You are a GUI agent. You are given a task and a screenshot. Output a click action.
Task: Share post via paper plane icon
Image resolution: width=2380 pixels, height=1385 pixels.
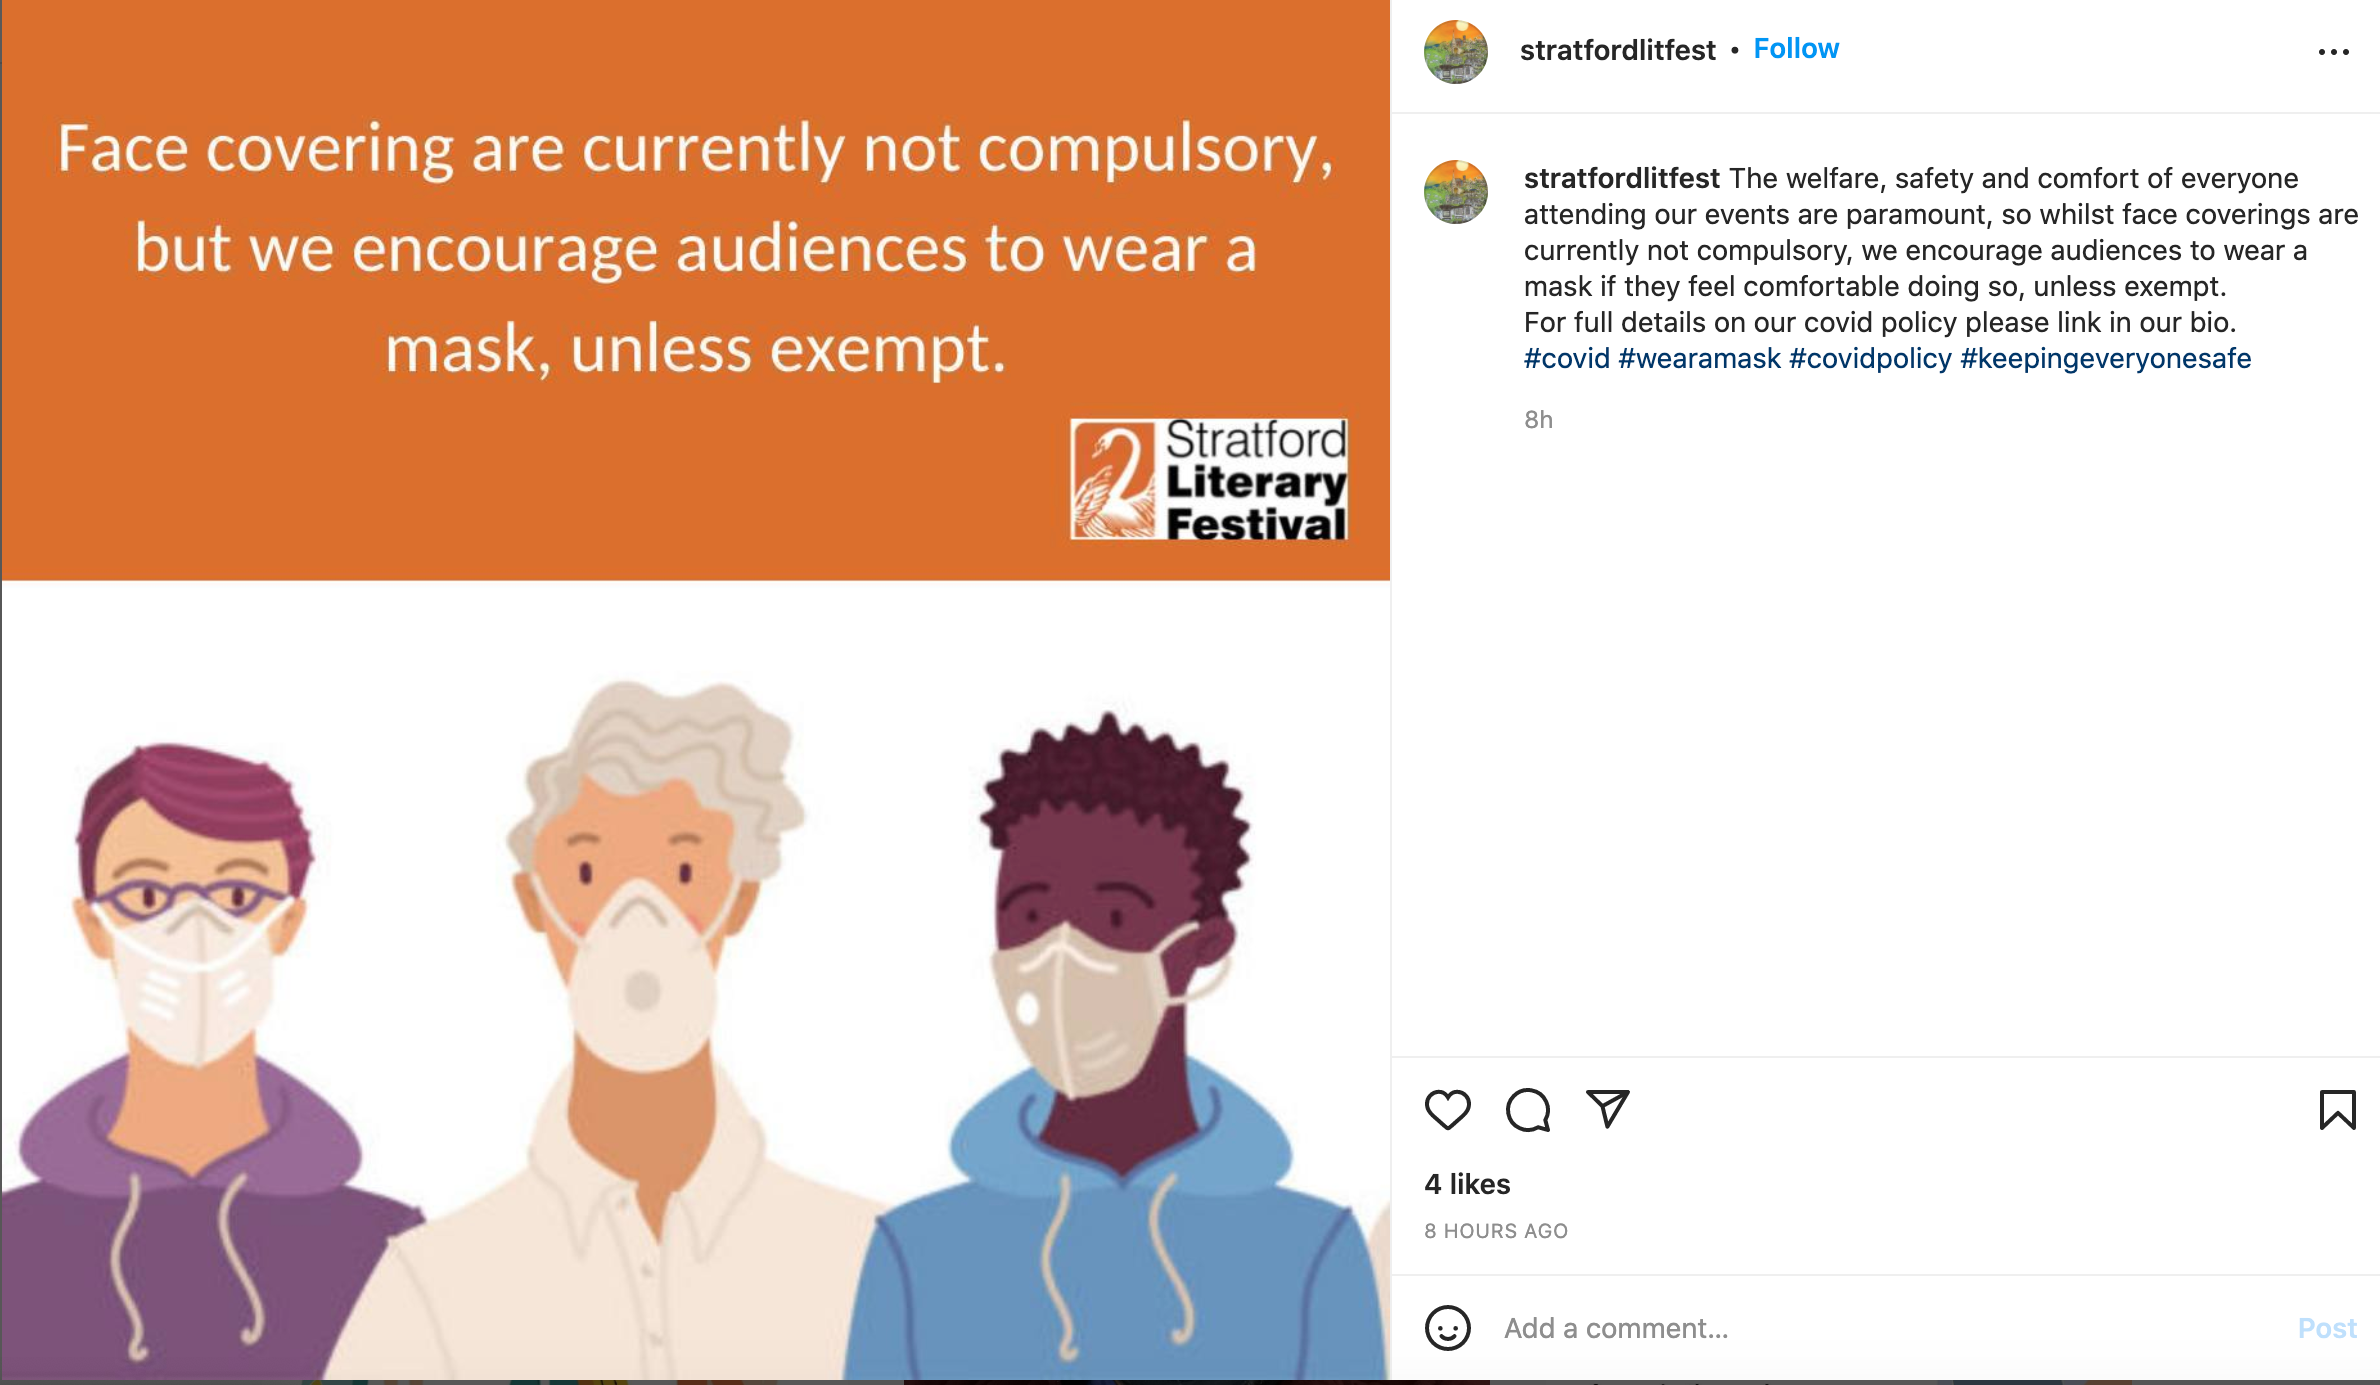coord(1608,1109)
